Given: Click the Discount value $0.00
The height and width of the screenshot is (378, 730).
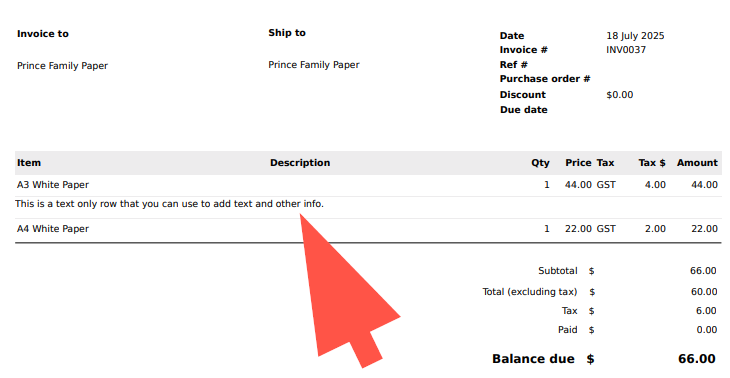Looking at the screenshot, I should pyautogui.click(x=620, y=95).
